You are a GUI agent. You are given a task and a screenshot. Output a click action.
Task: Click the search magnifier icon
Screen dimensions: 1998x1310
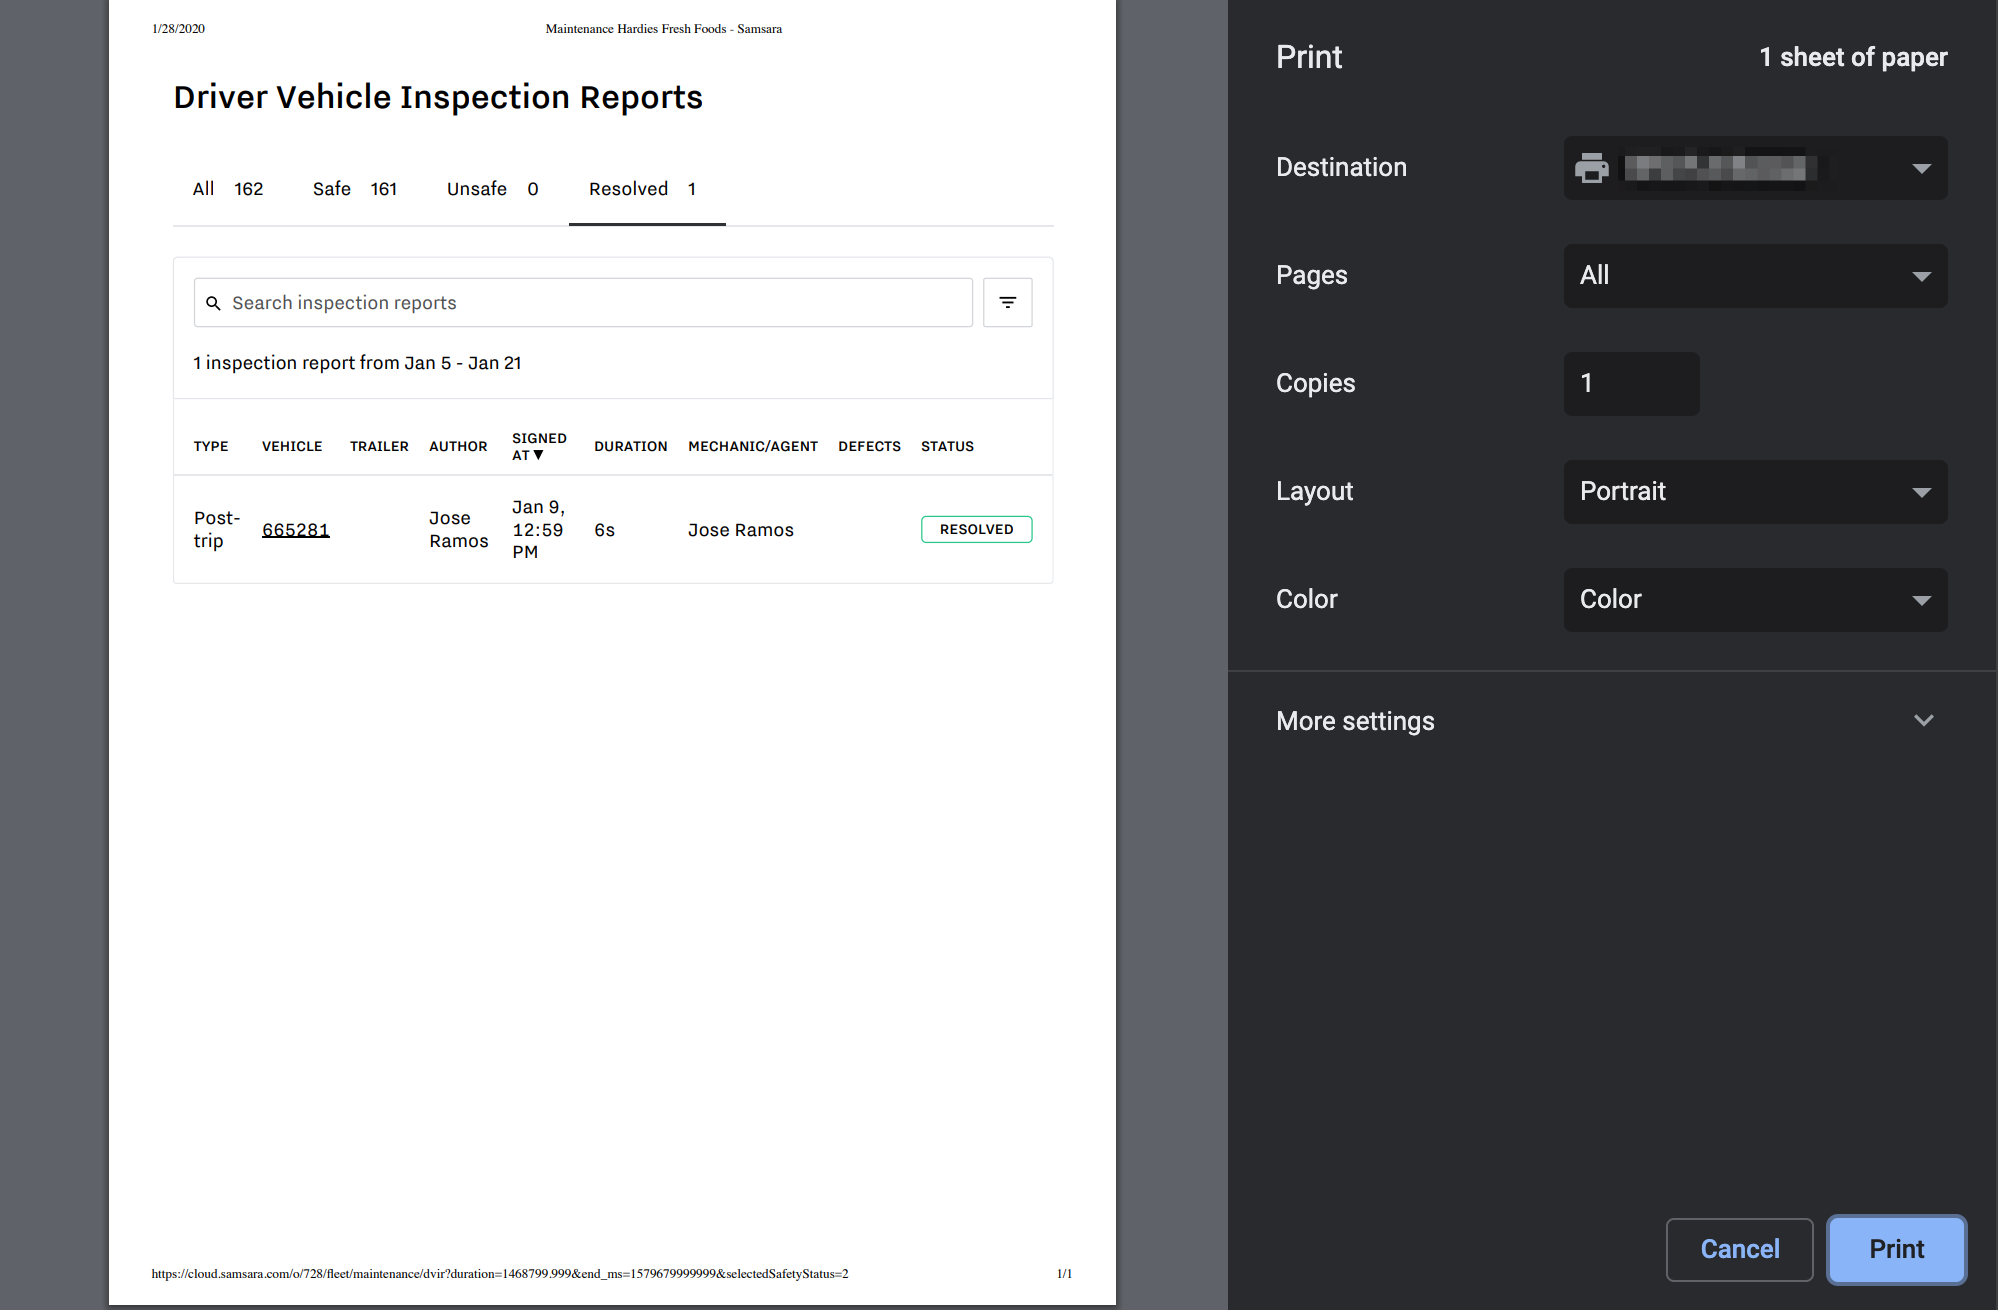pos(213,303)
